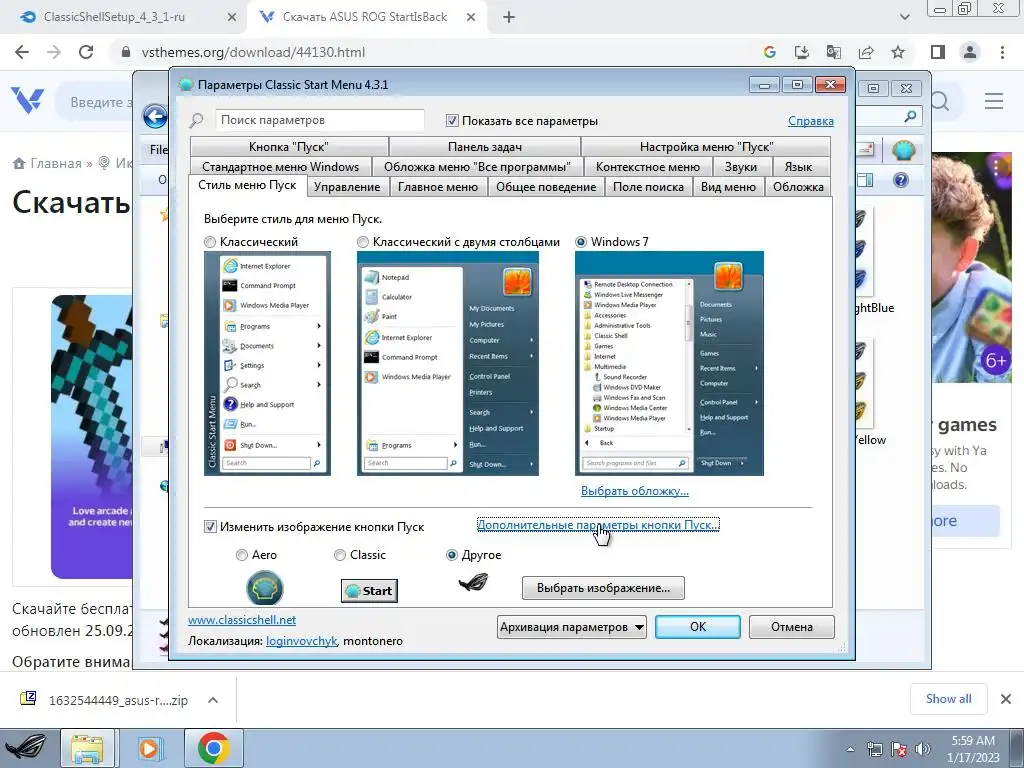Open Дополнительные параметры кнопки Пуск link

[x=598, y=525]
